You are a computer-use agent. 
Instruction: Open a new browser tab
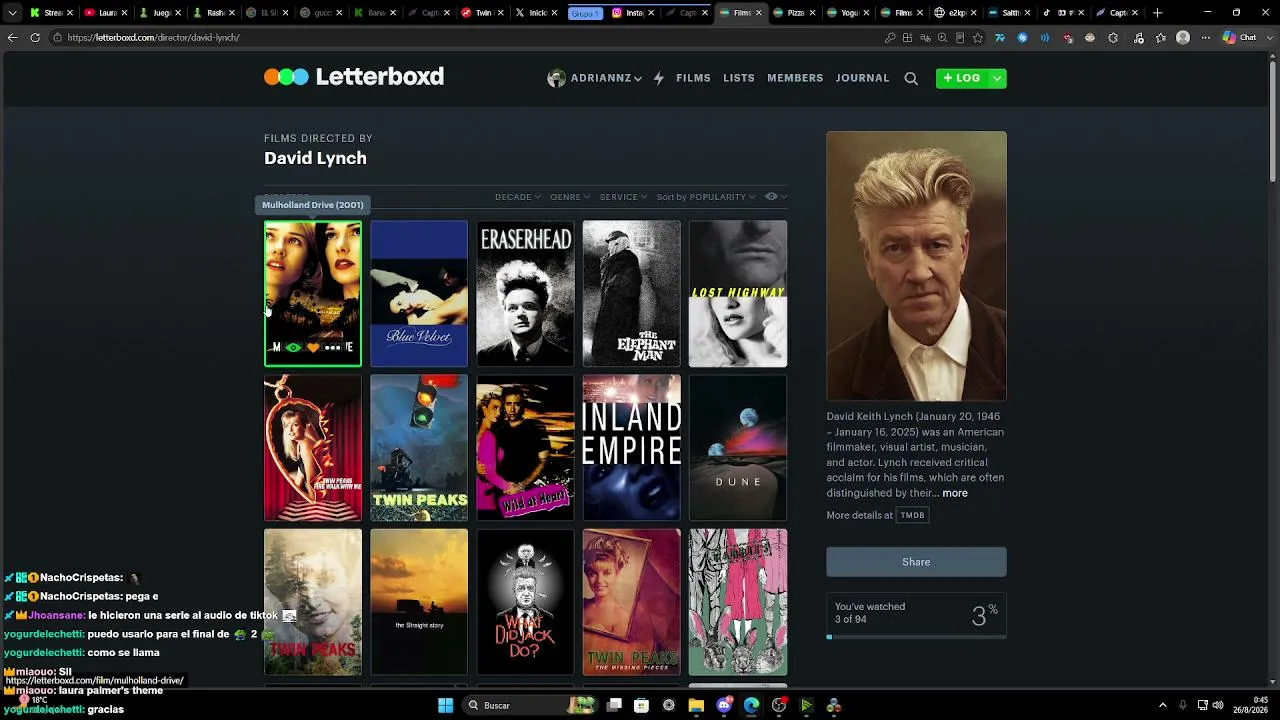click(x=1158, y=13)
